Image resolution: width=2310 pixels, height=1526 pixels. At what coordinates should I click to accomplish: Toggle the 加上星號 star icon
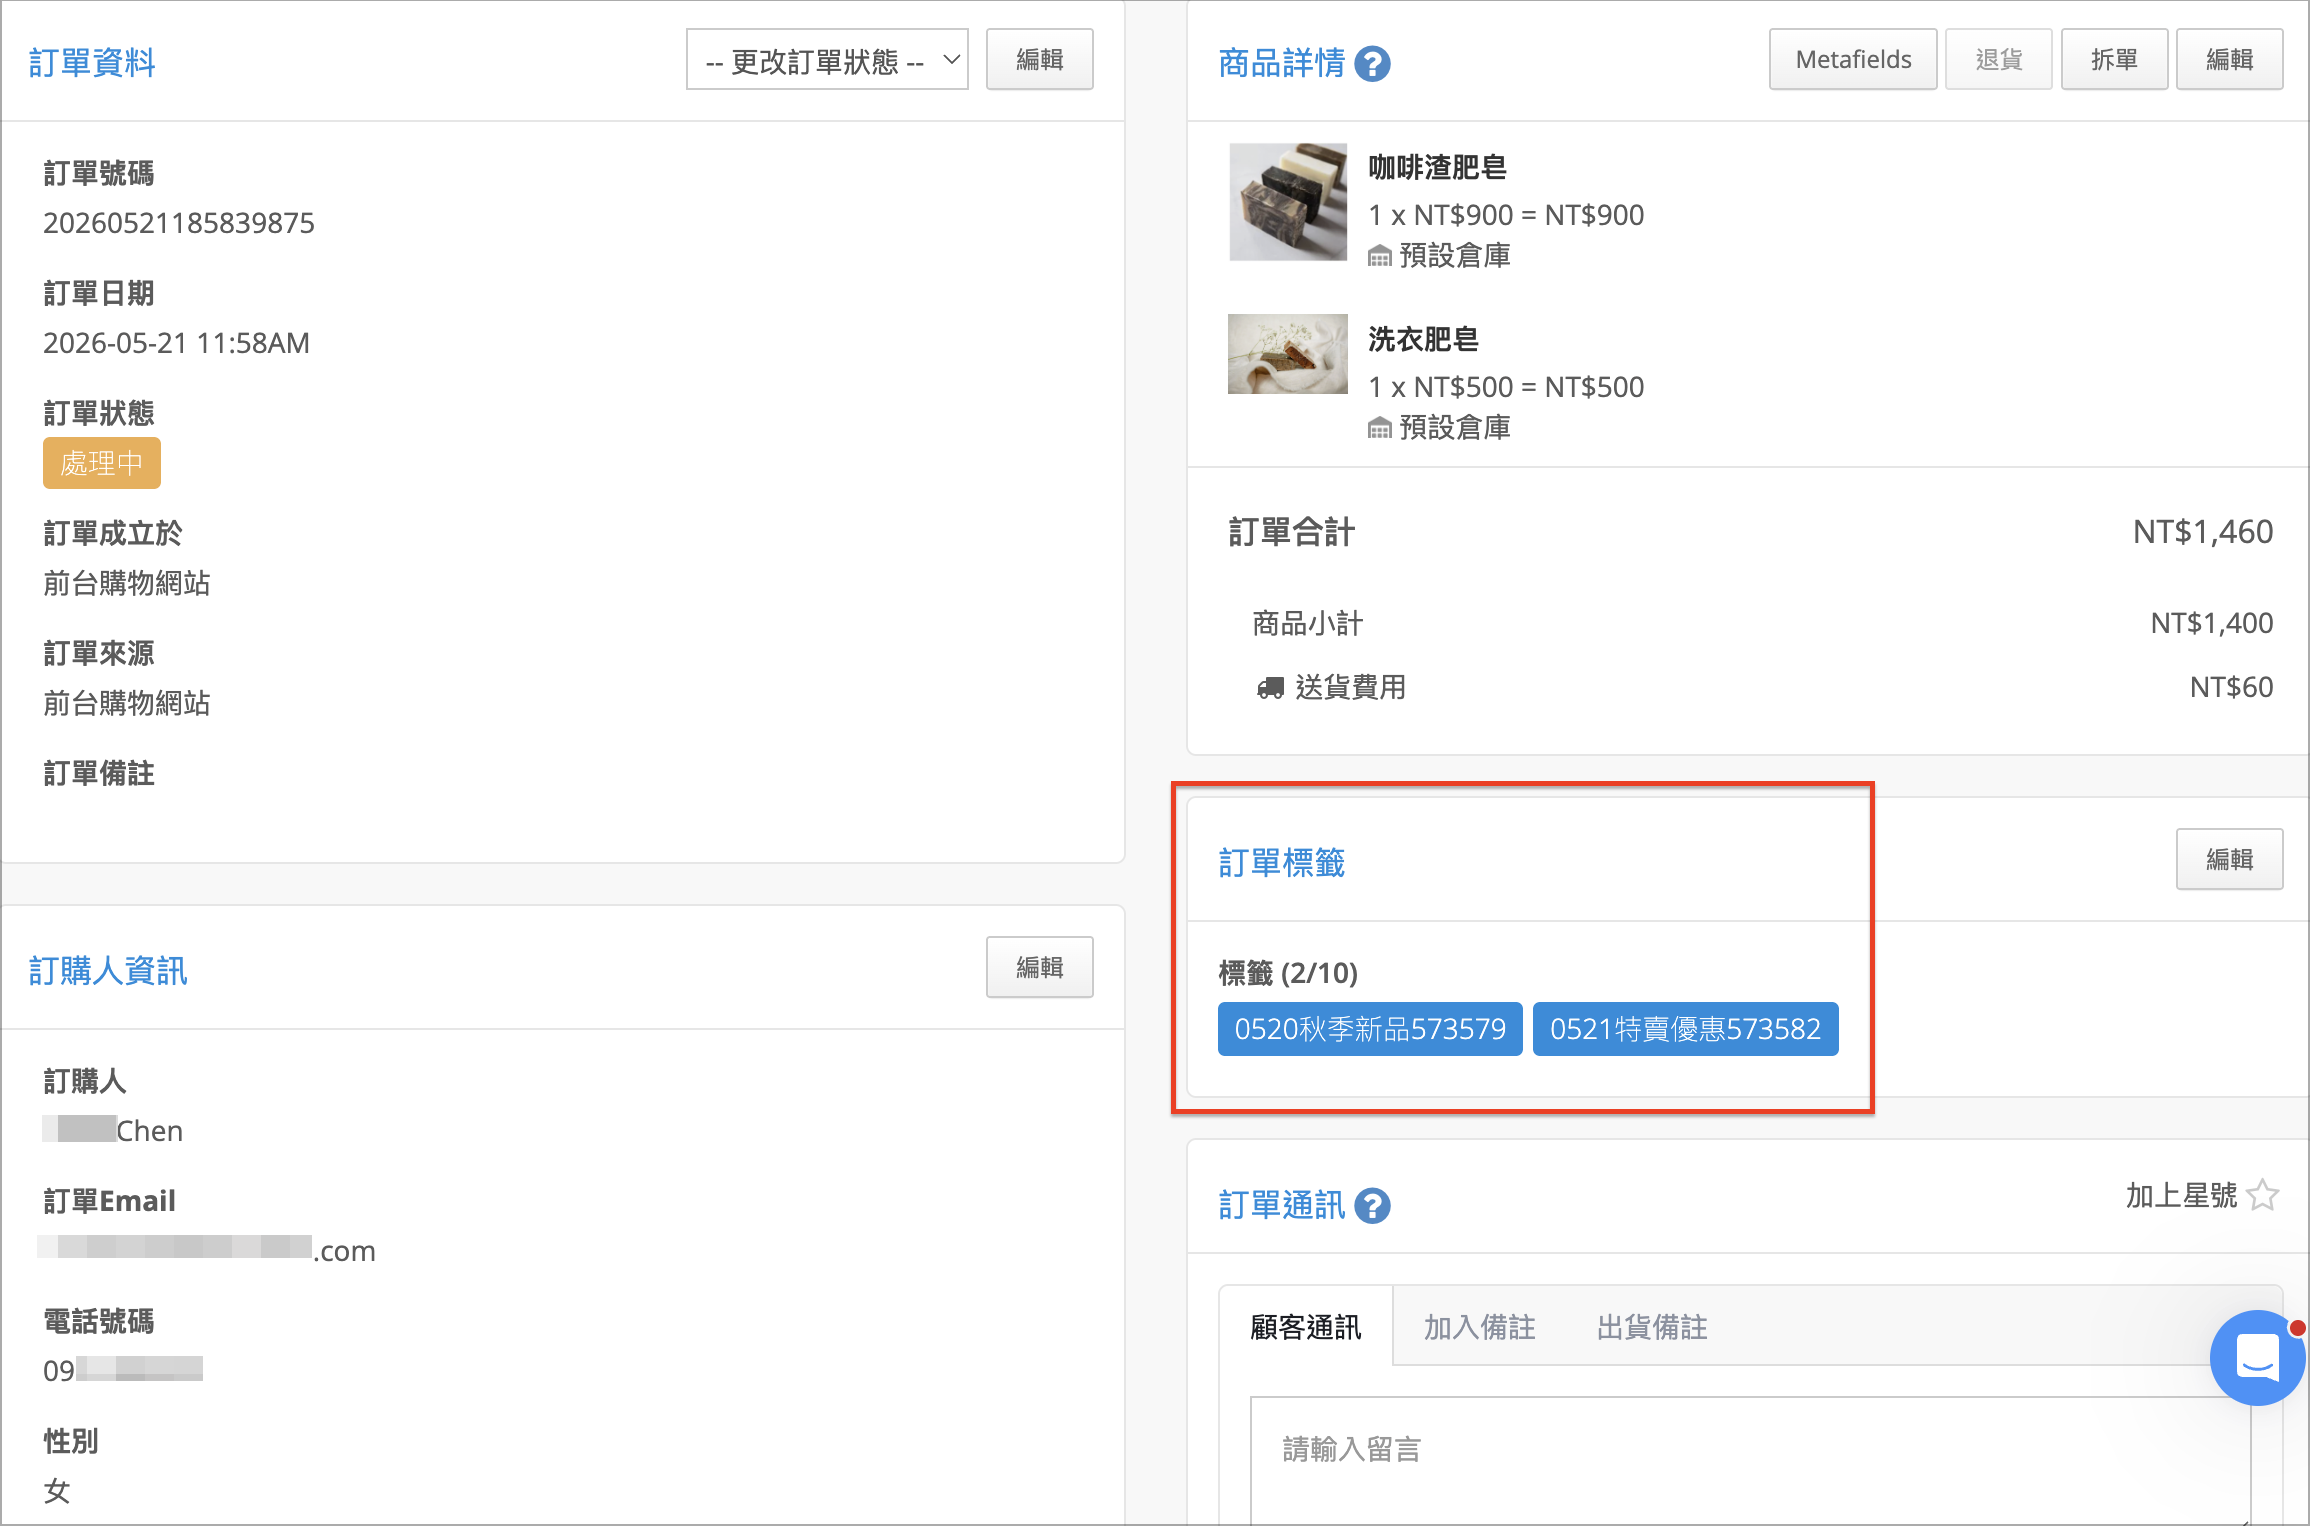coord(2262,1195)
